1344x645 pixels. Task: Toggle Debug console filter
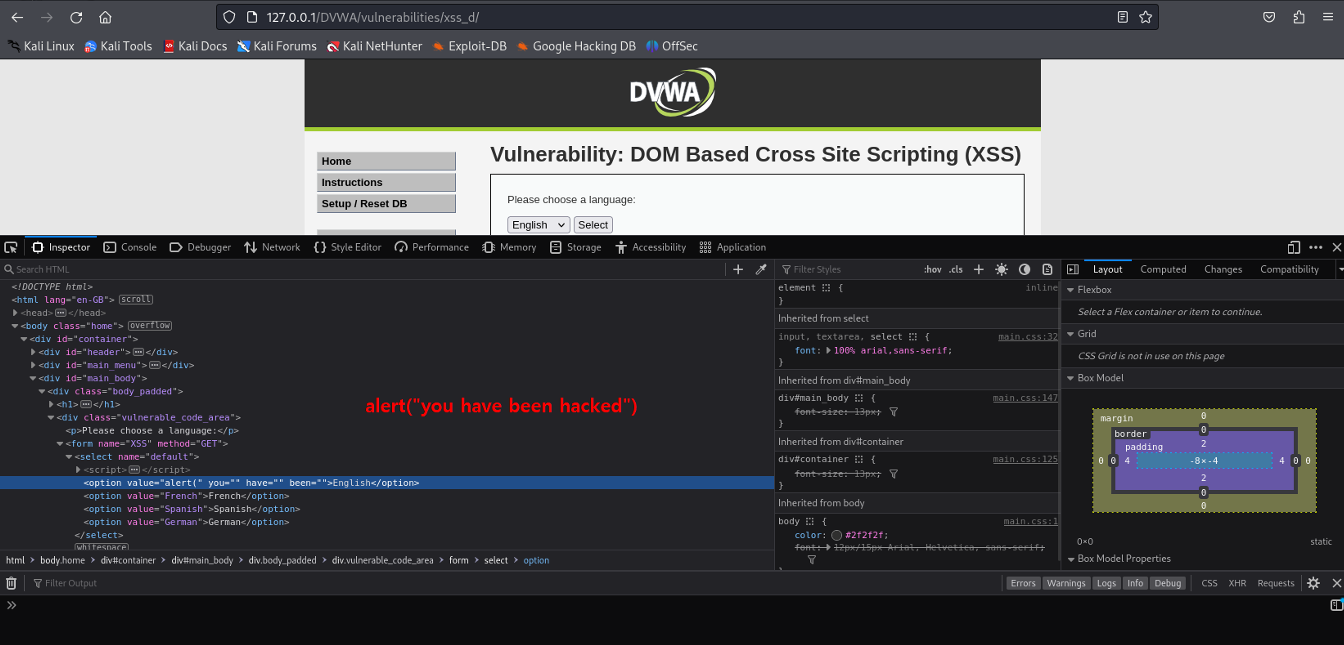[x=1167, y=583]
